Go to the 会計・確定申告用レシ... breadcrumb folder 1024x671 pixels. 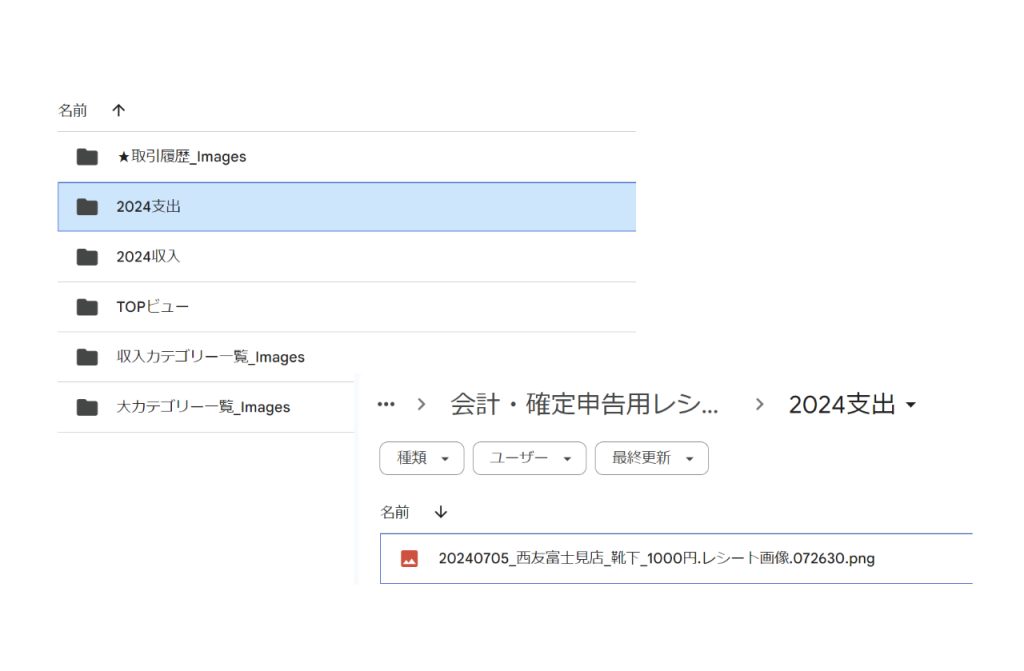point(584,404)
